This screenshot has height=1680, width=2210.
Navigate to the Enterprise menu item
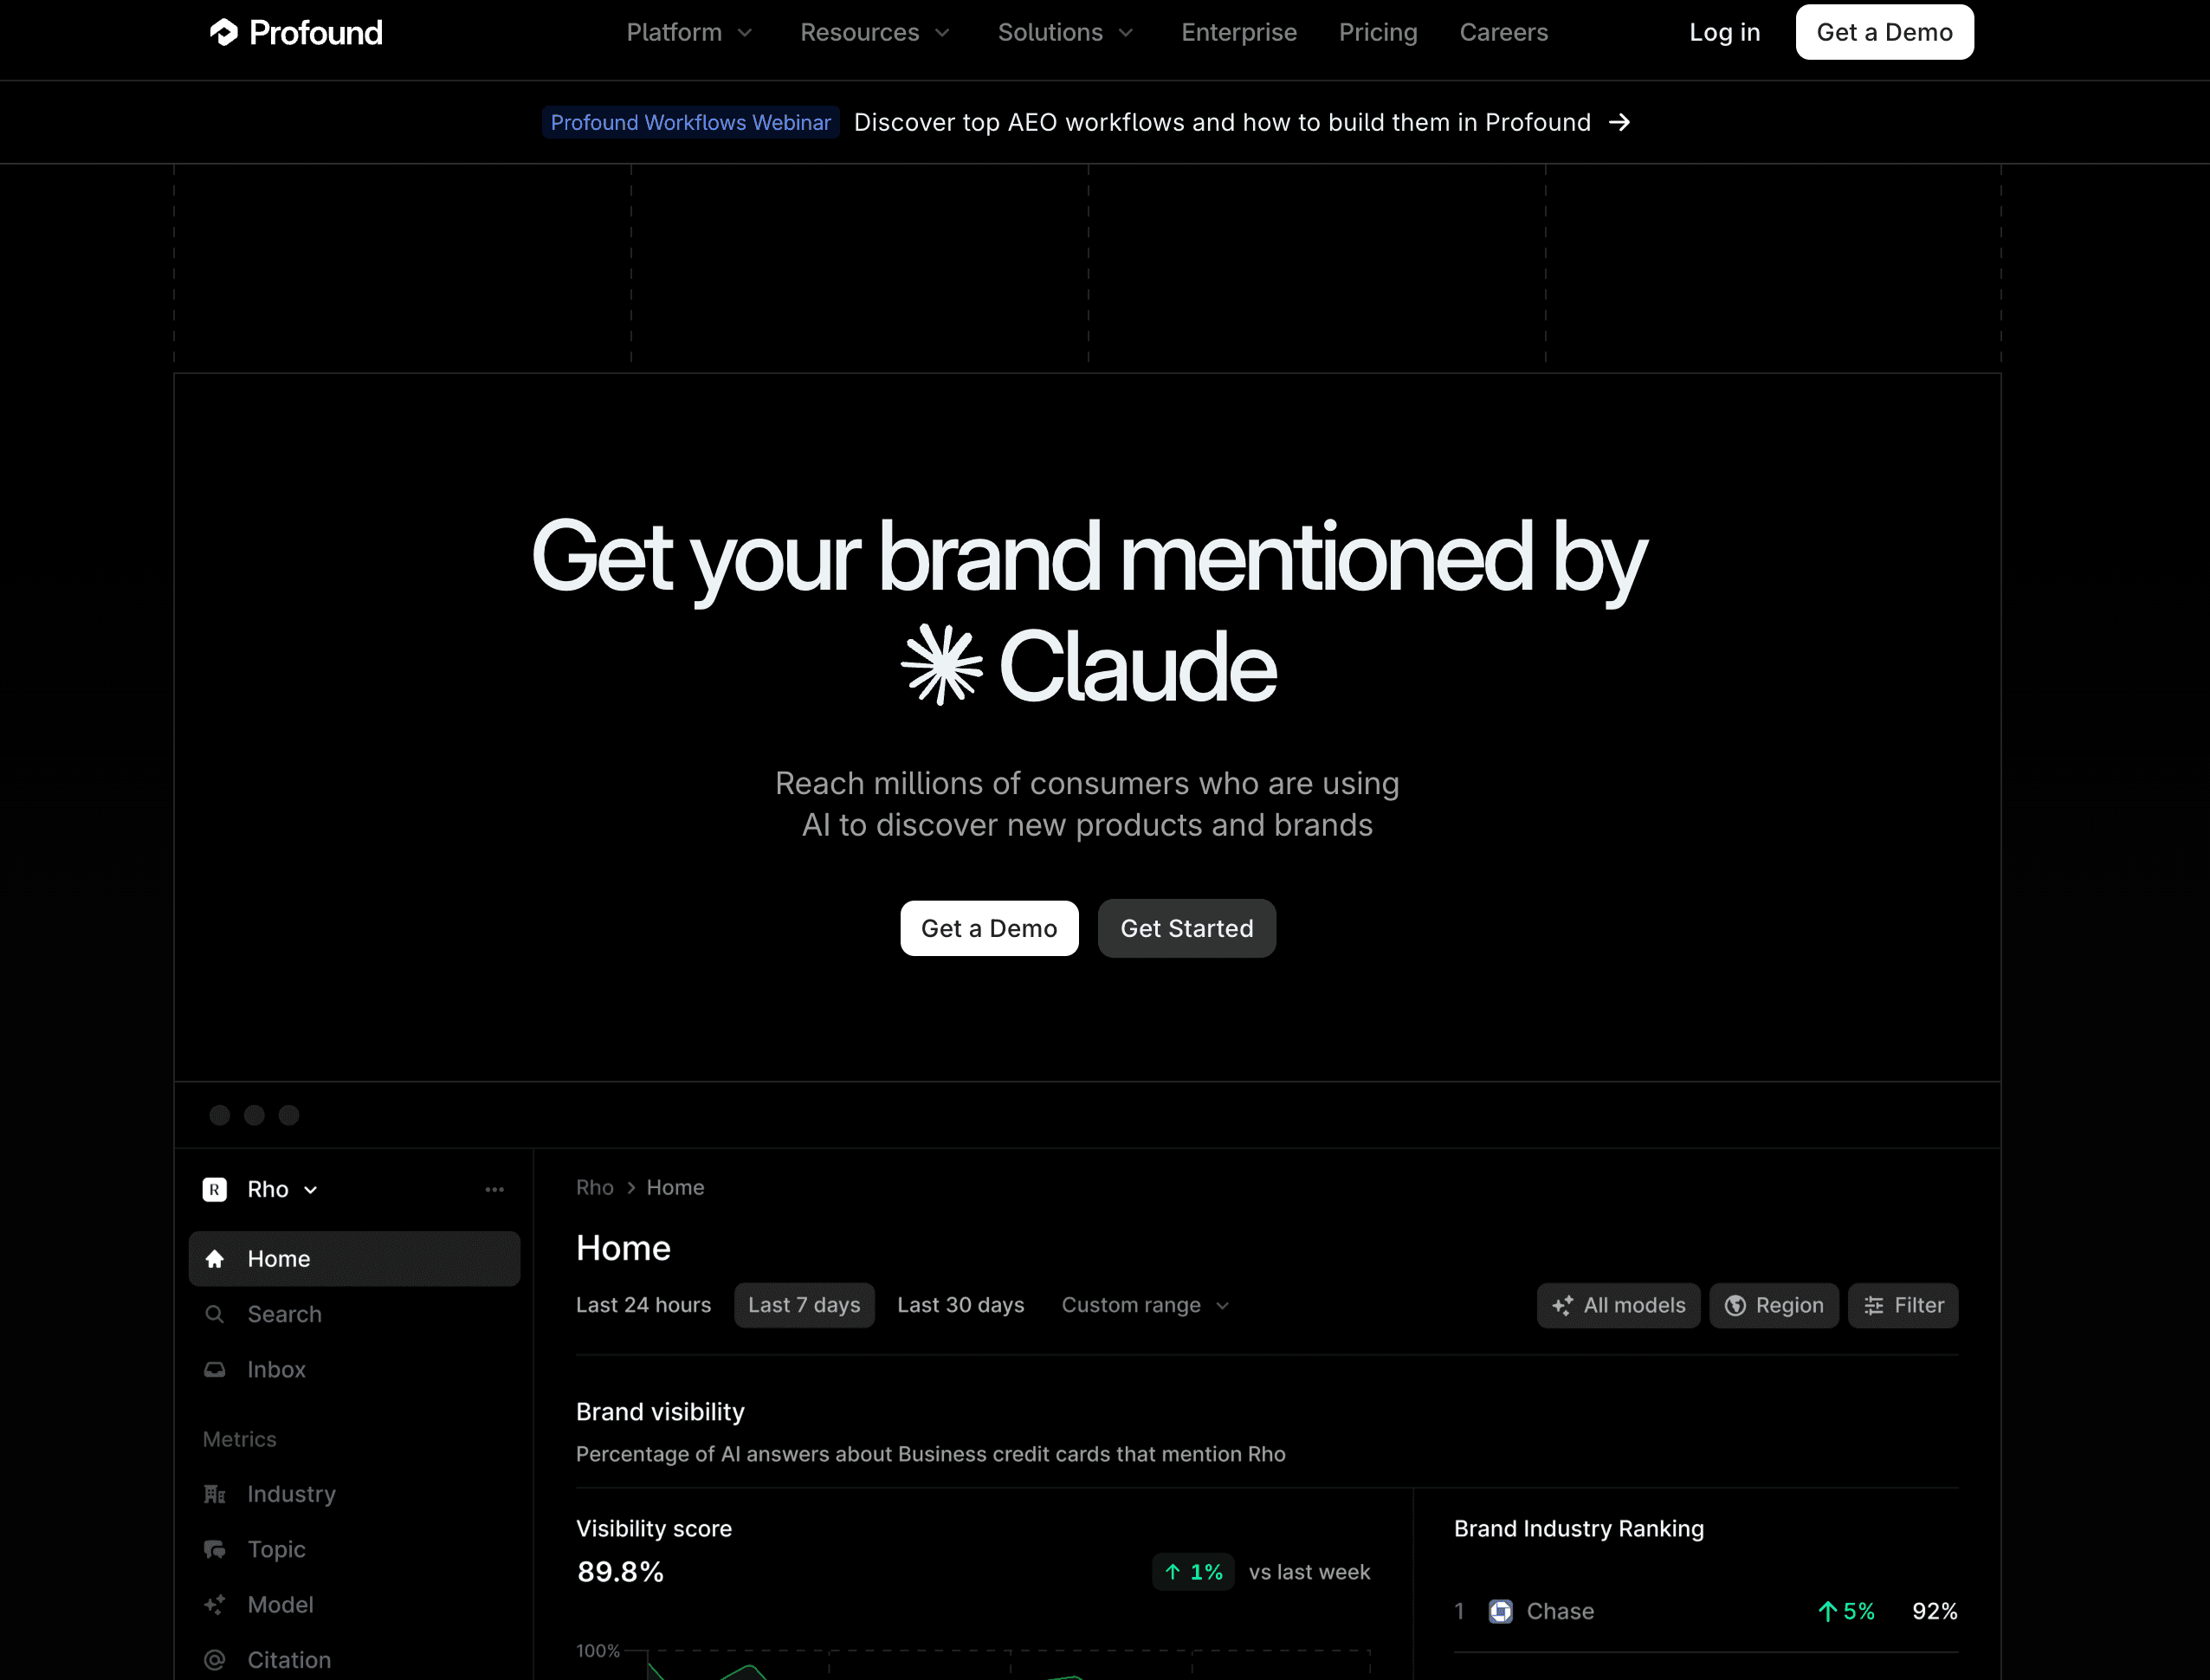tap(1239, 32)
